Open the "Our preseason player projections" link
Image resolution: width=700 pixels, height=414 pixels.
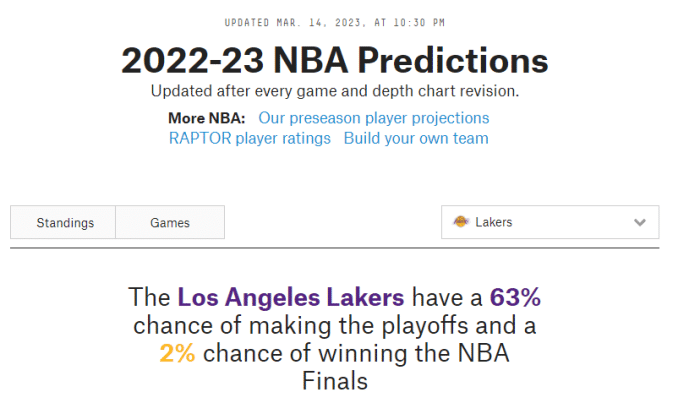pos(374,118)
